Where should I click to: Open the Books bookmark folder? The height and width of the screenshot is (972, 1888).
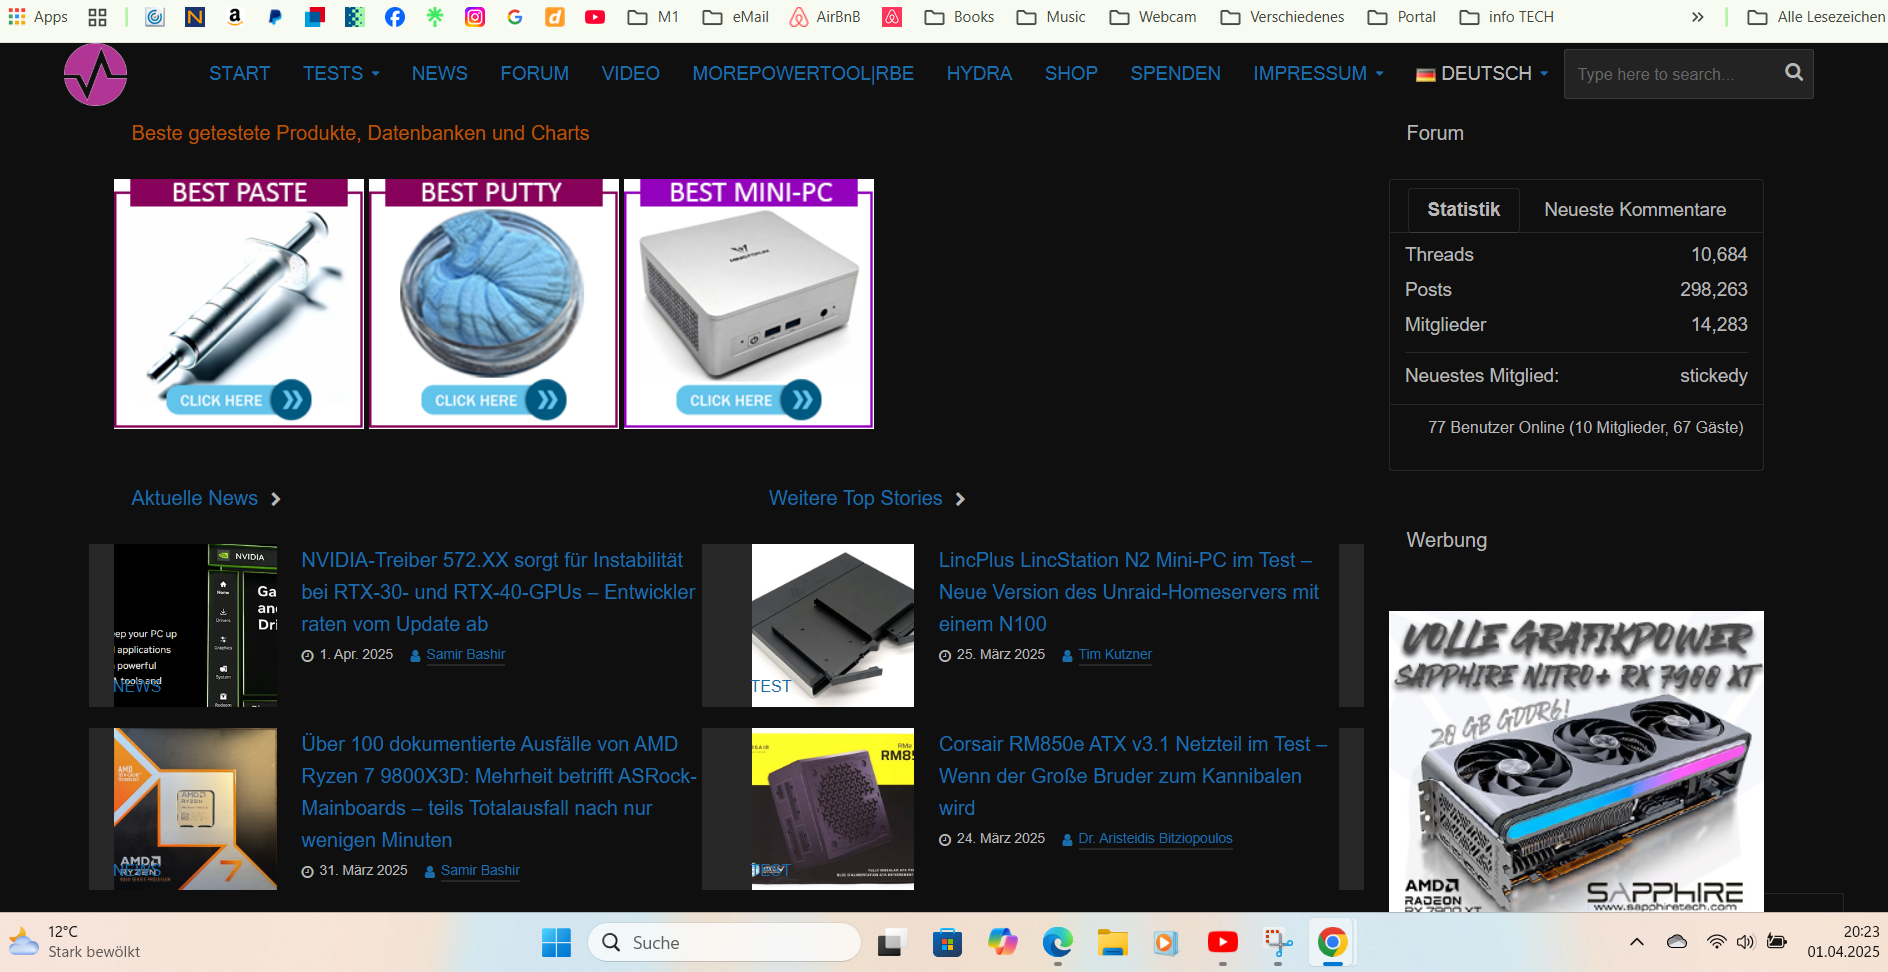pos(959,16)
